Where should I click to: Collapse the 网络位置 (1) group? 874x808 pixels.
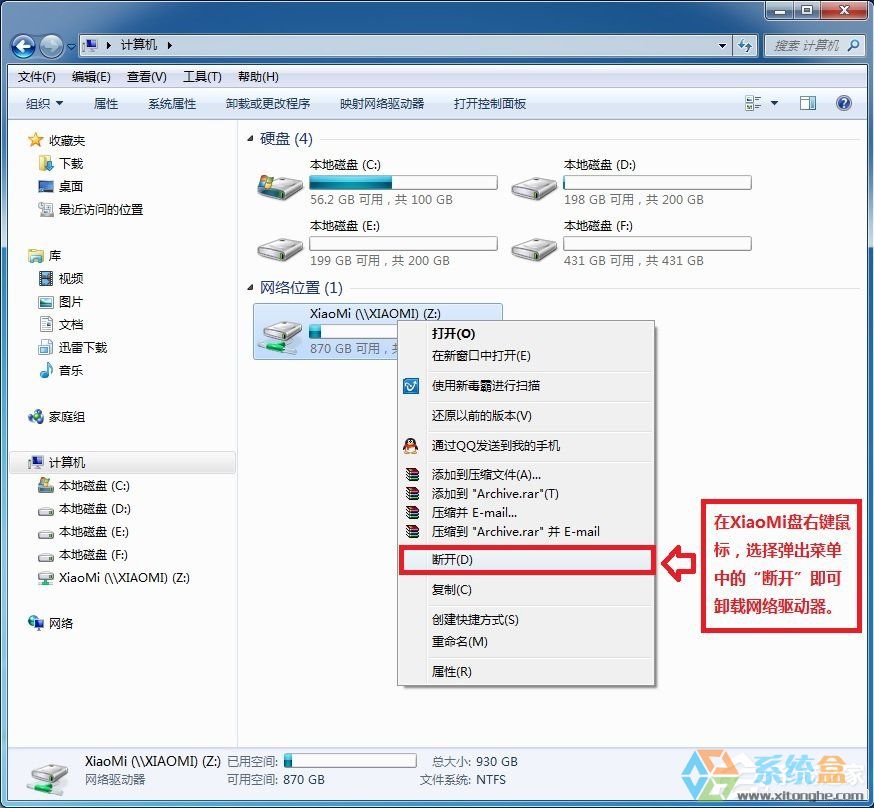(x=251, y=288)
